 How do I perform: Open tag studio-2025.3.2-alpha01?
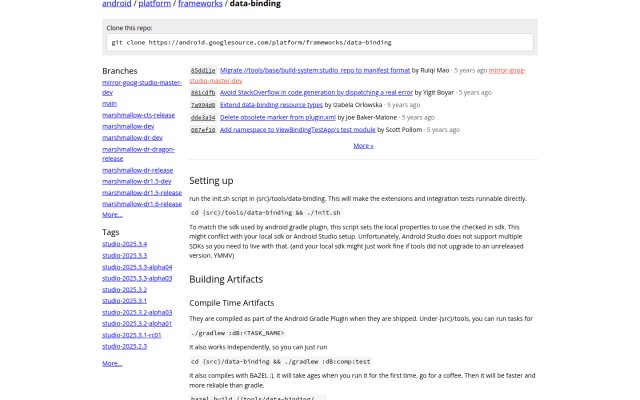(137, 324)
